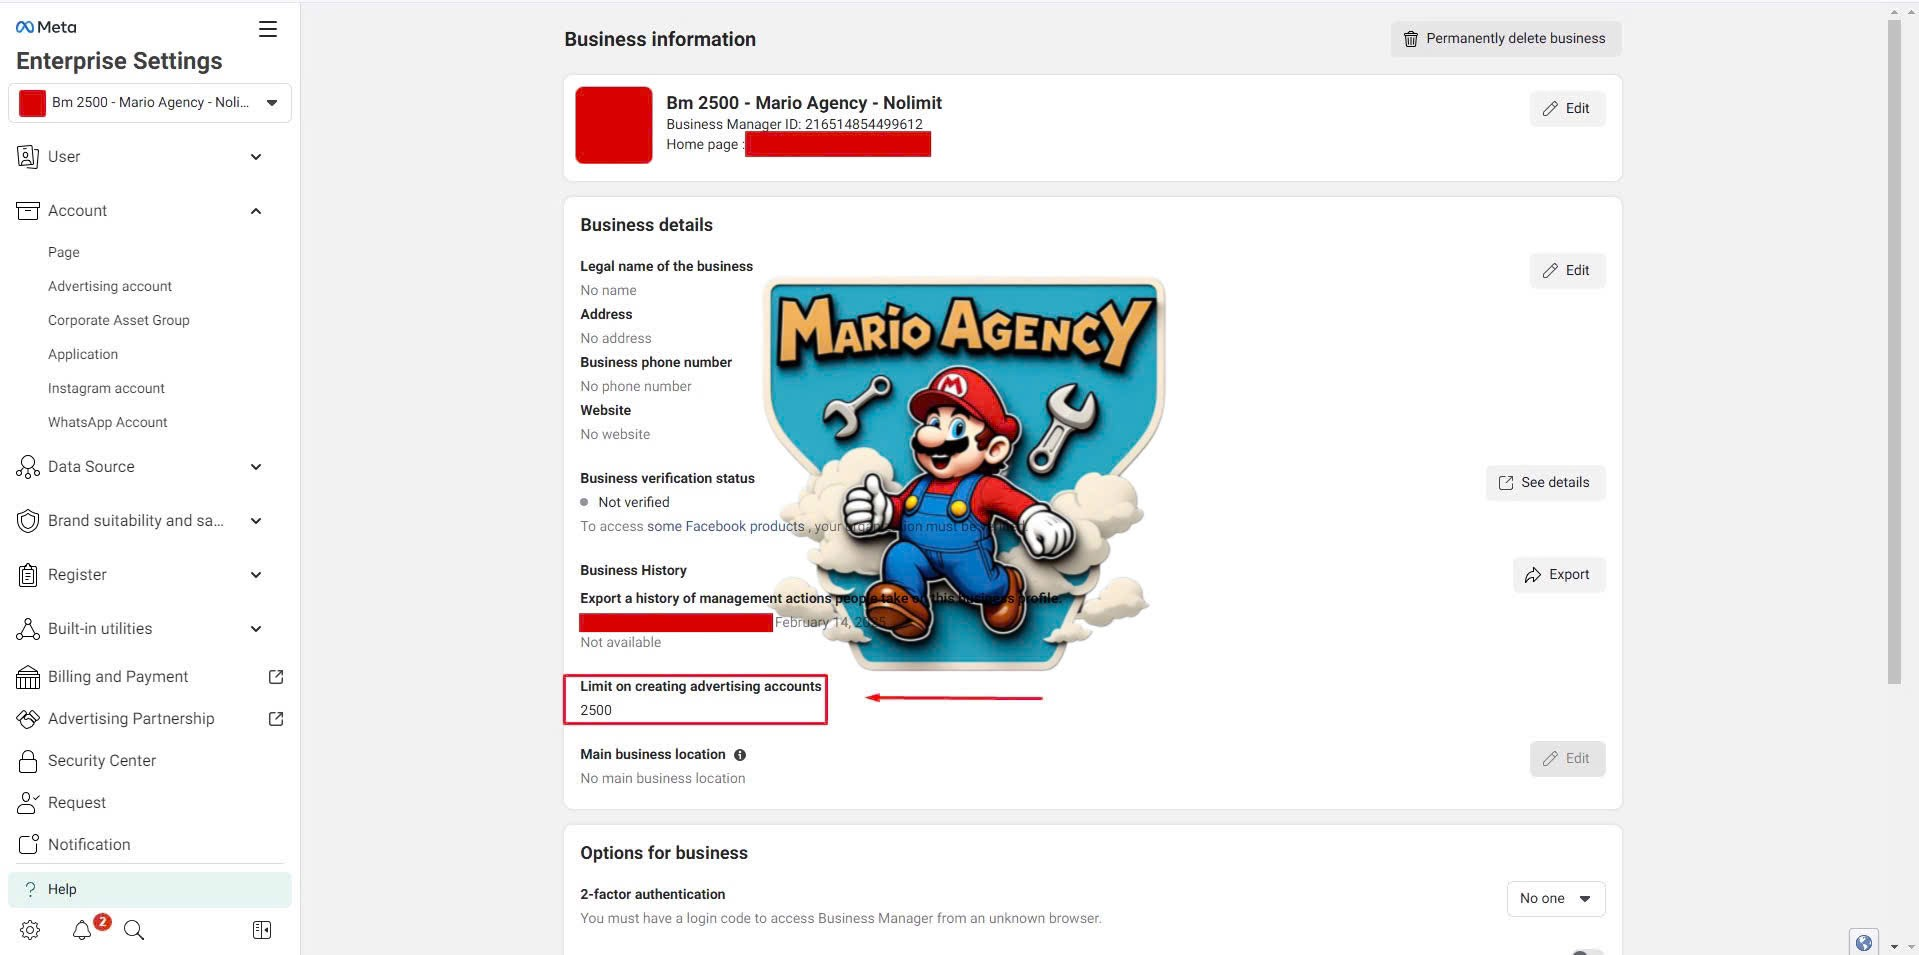Viewport: 1919px width, 955px height.
Task: Click the Help question mark icon
Action: [30, 890]
